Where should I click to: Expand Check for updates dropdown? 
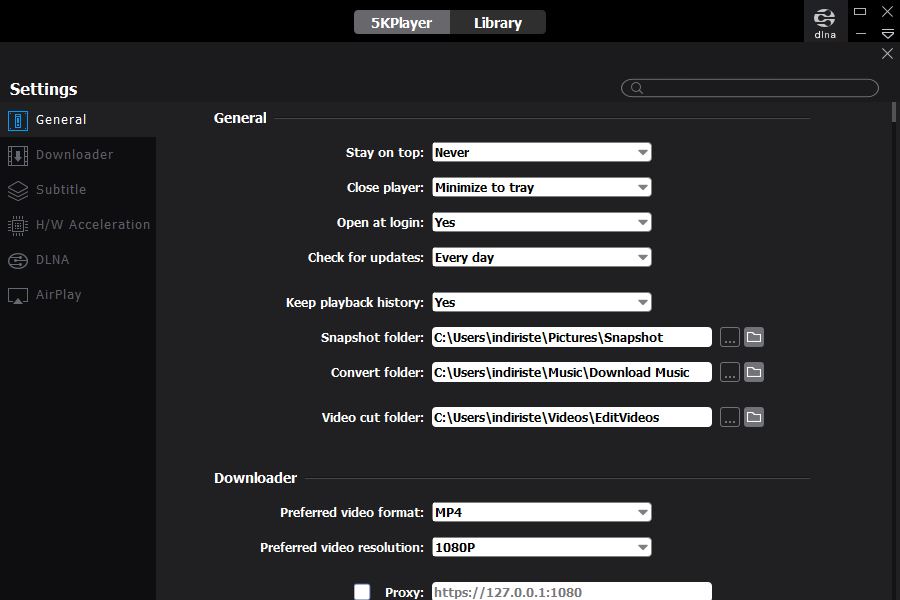pyautogui.click(x=541, y=258)
